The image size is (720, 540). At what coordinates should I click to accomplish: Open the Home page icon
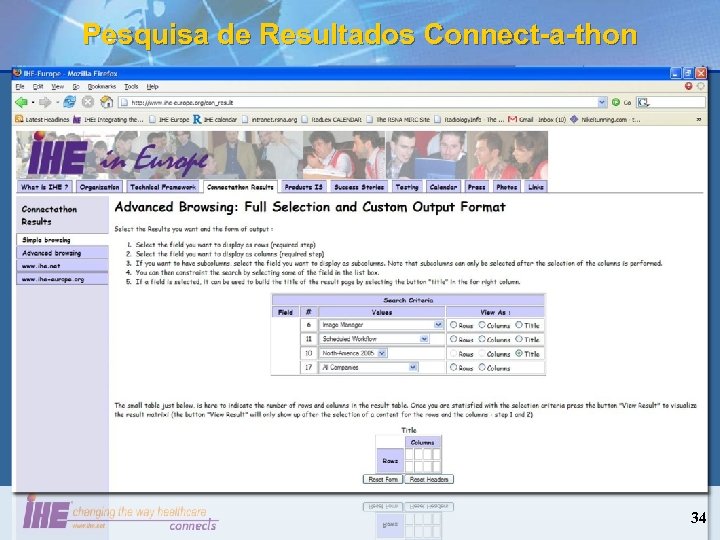click(x=107, y=101)
